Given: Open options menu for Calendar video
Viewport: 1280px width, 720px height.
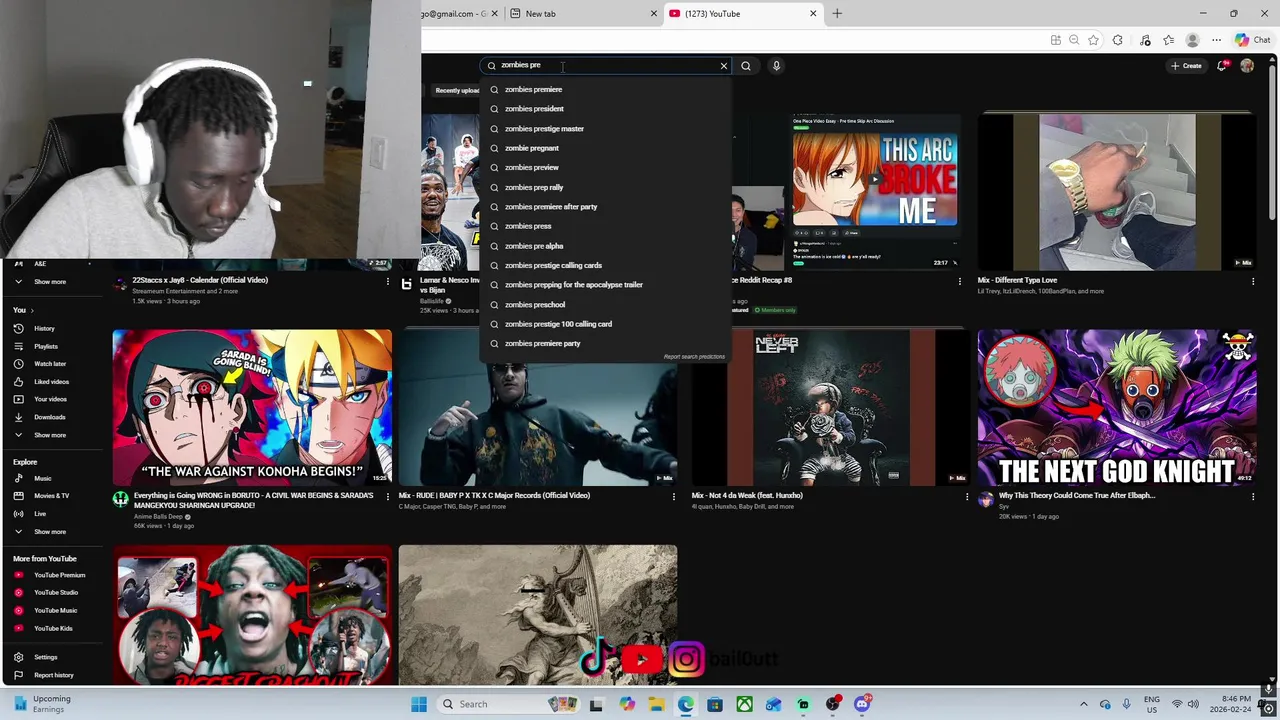Looking at the screenshot, I should pyautogui.click(x=388, y=281).
